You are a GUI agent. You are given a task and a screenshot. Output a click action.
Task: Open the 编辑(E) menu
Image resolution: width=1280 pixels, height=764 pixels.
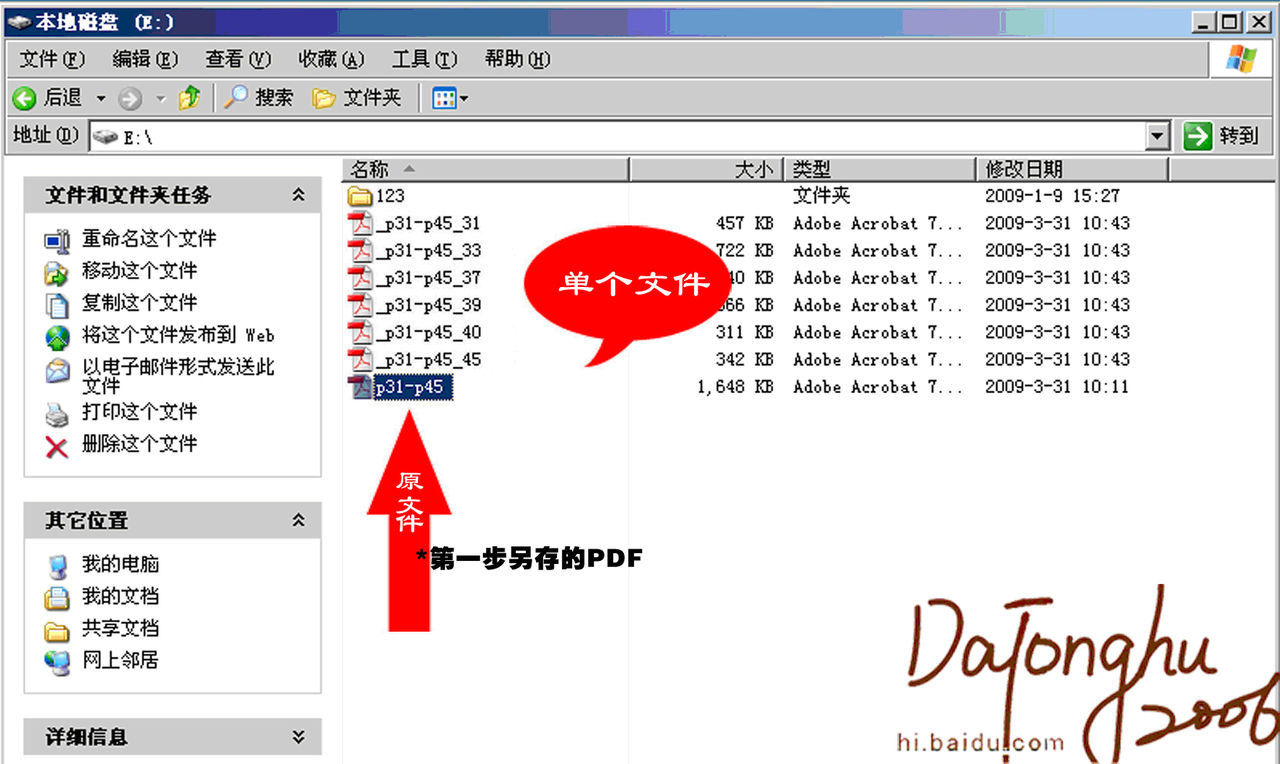pos(145,59)
